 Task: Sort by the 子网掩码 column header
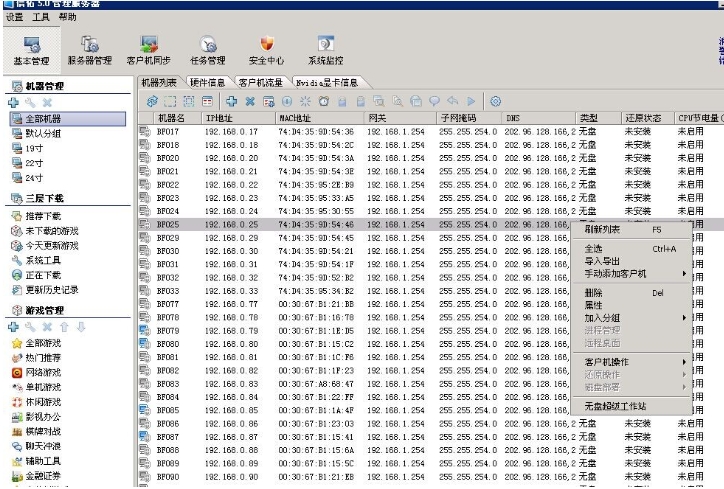(469, 118)
